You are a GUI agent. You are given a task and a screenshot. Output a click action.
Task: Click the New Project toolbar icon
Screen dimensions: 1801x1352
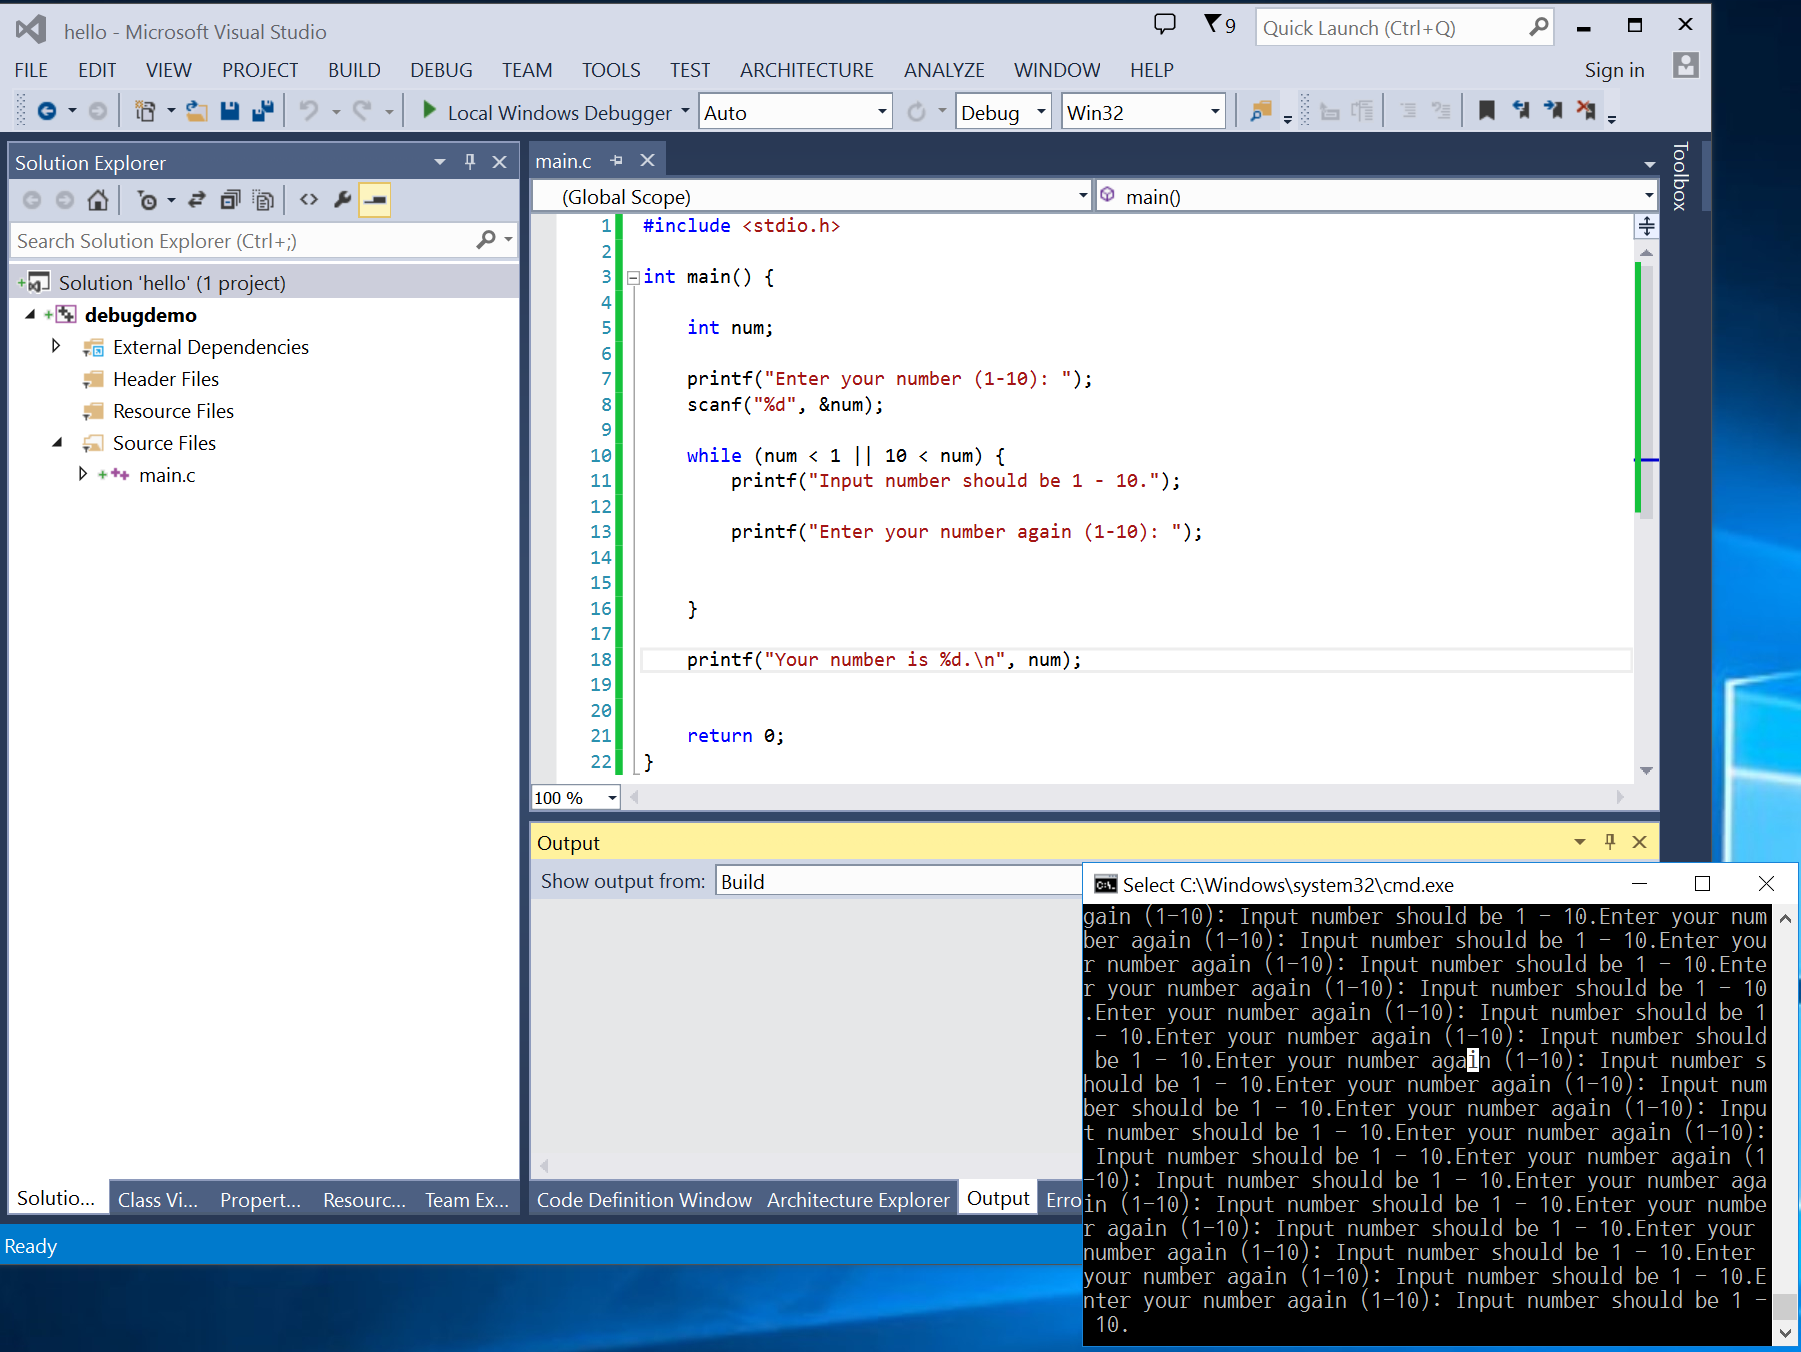coord(145,111)
